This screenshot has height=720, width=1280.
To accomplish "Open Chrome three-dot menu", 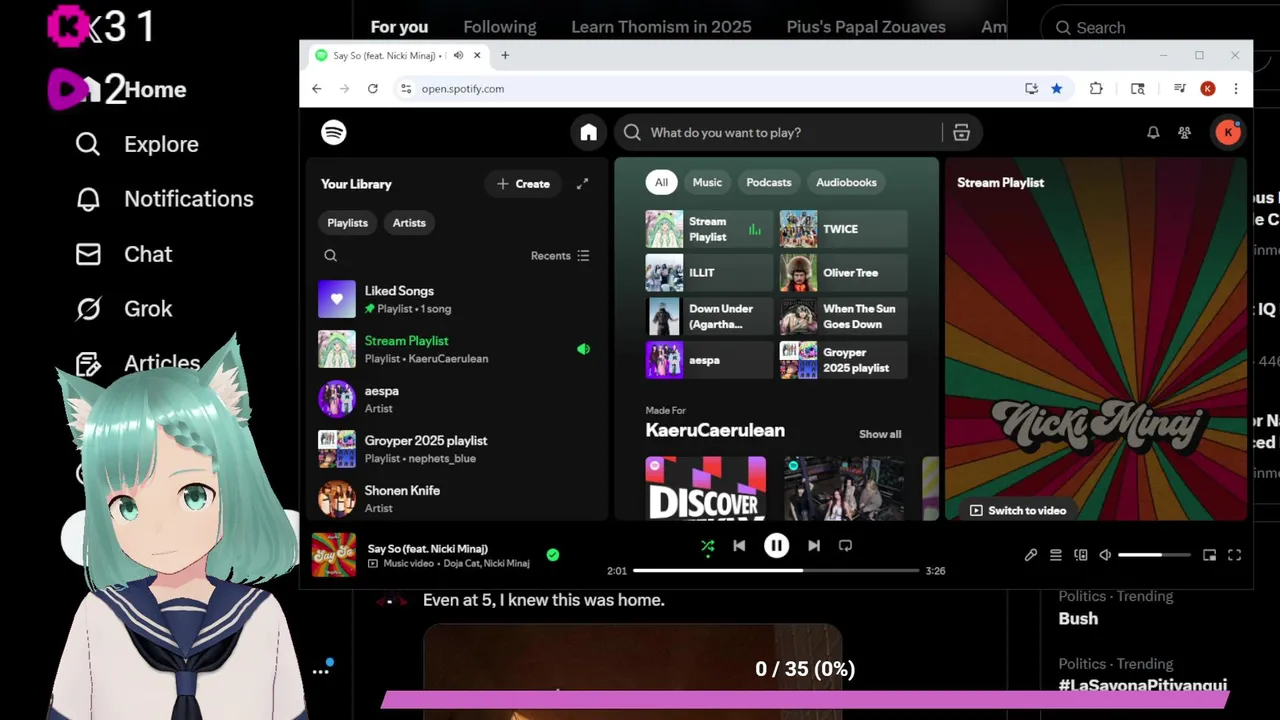I will (1237, 88).
